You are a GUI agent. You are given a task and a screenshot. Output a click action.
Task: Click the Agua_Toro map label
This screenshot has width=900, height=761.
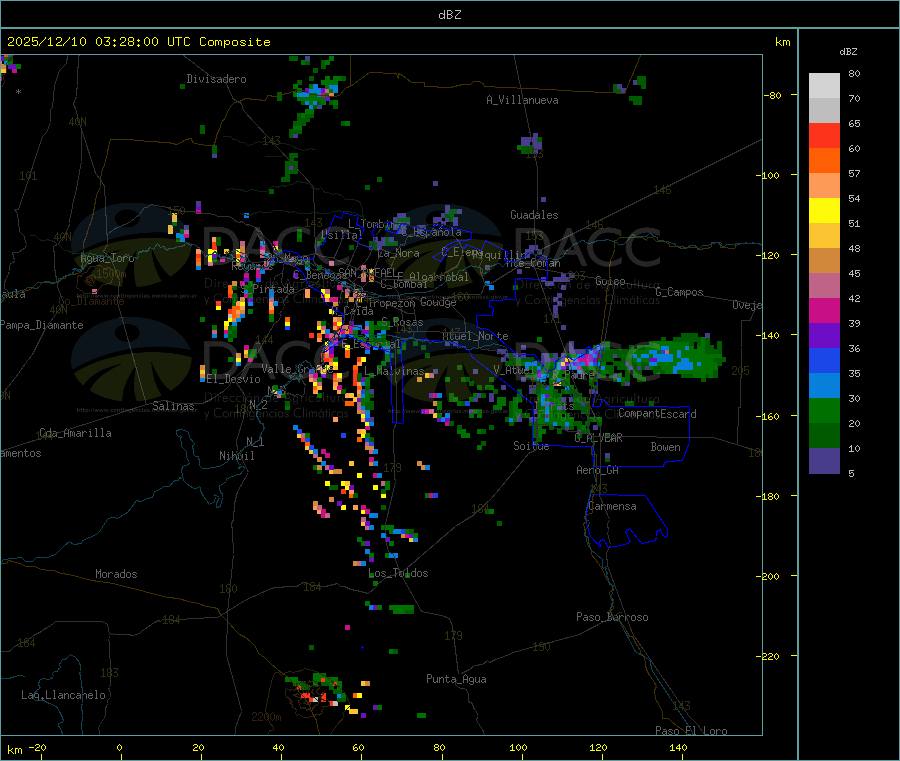point(107,258)
